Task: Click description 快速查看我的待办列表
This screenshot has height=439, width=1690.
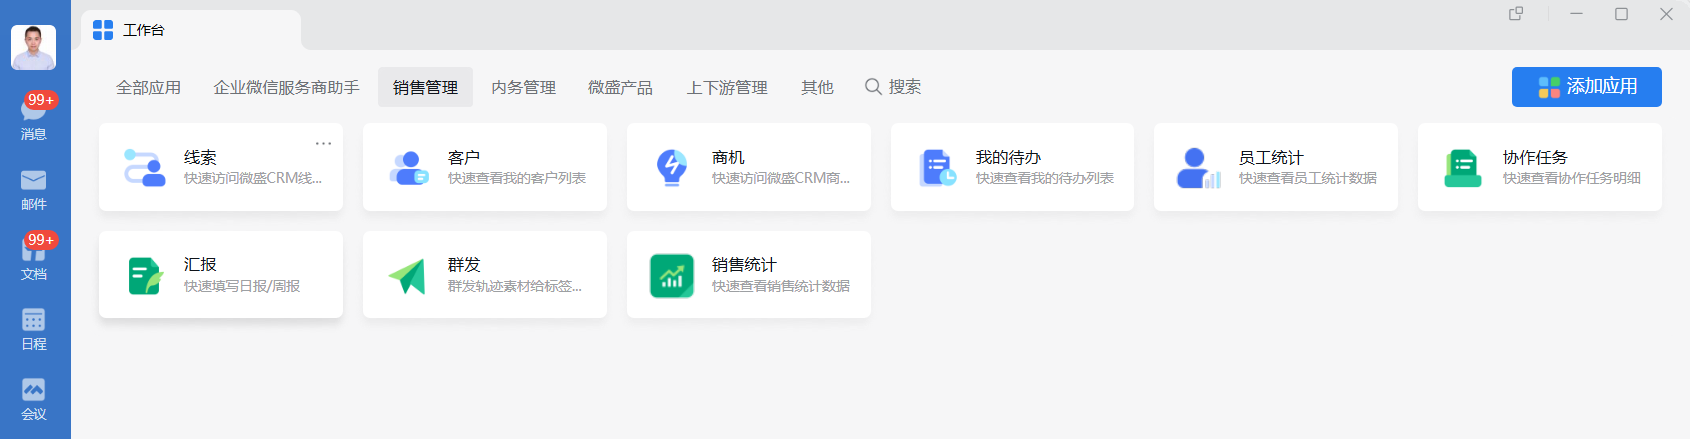Action: pos(1045,178)
